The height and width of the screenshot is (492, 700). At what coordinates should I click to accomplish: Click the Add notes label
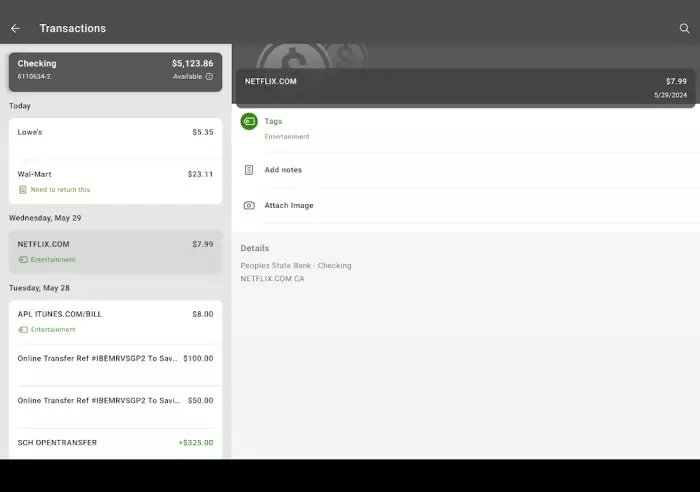(283, 170)
